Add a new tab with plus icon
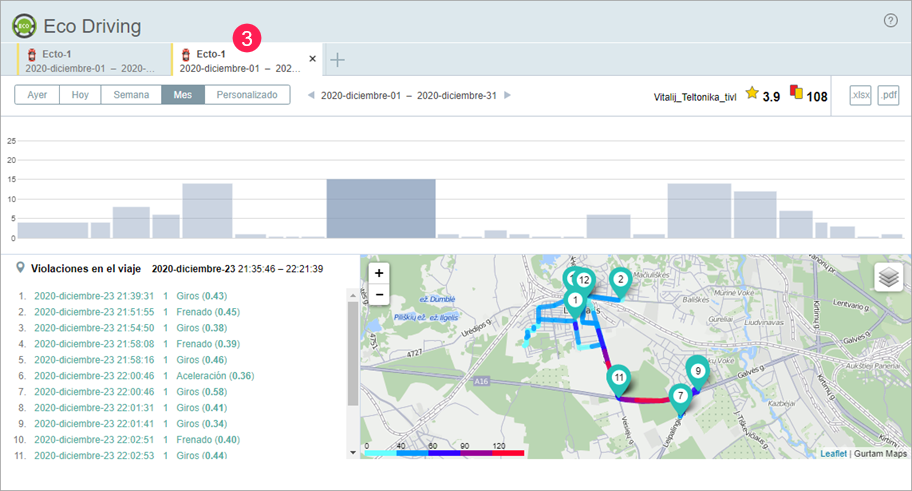The height and width of the screenshot is (491, 912). click(x=338, y=60)
